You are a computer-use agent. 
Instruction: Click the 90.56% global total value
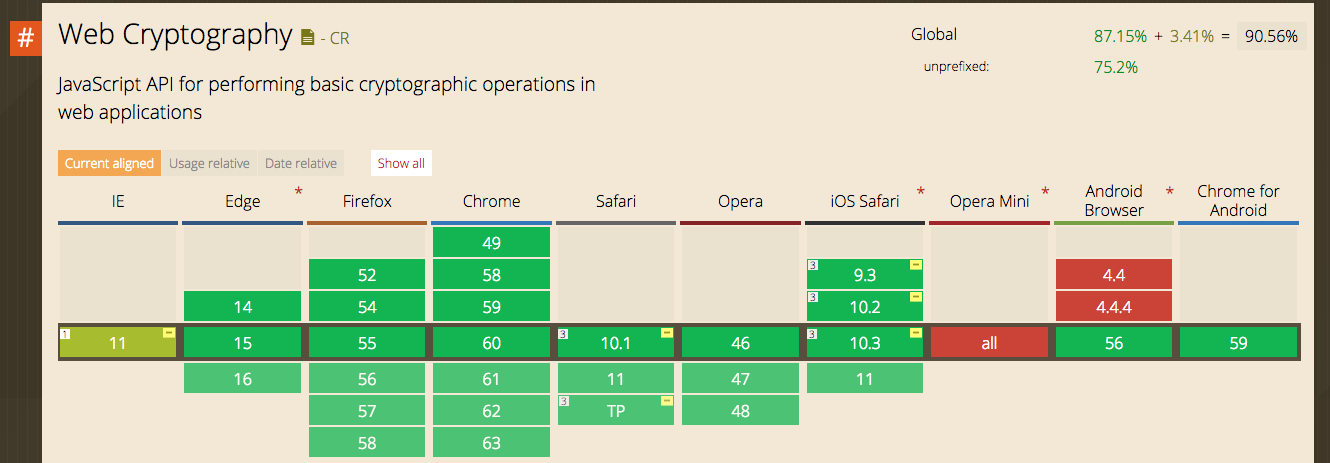pos(1271,36)
